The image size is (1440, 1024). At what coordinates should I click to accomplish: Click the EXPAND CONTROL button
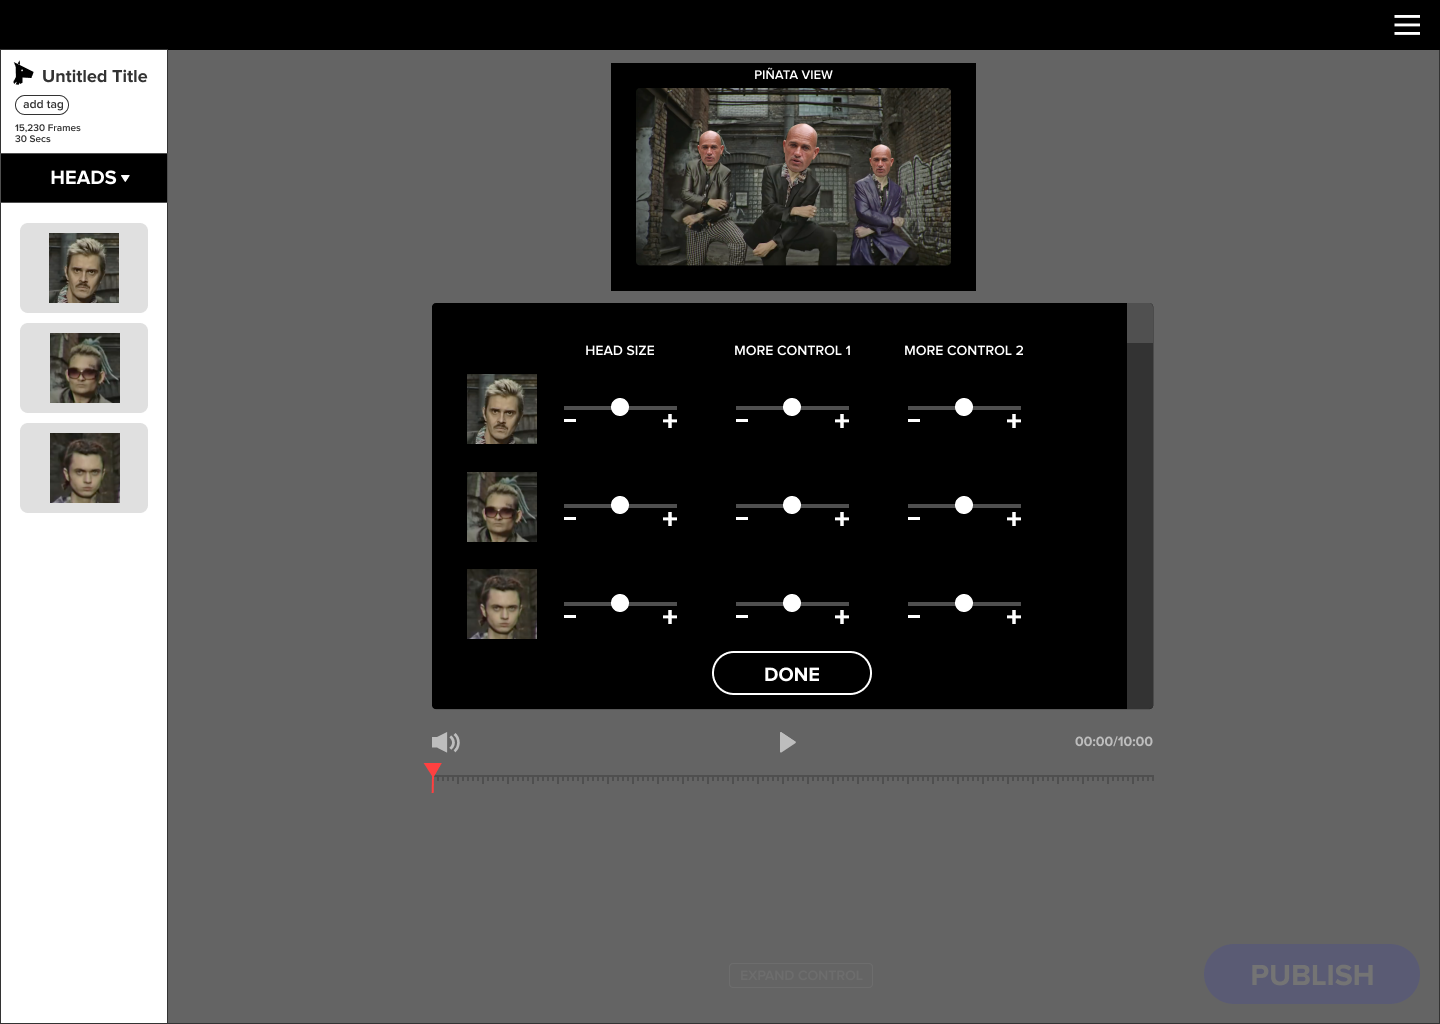(x=801, y=975)
